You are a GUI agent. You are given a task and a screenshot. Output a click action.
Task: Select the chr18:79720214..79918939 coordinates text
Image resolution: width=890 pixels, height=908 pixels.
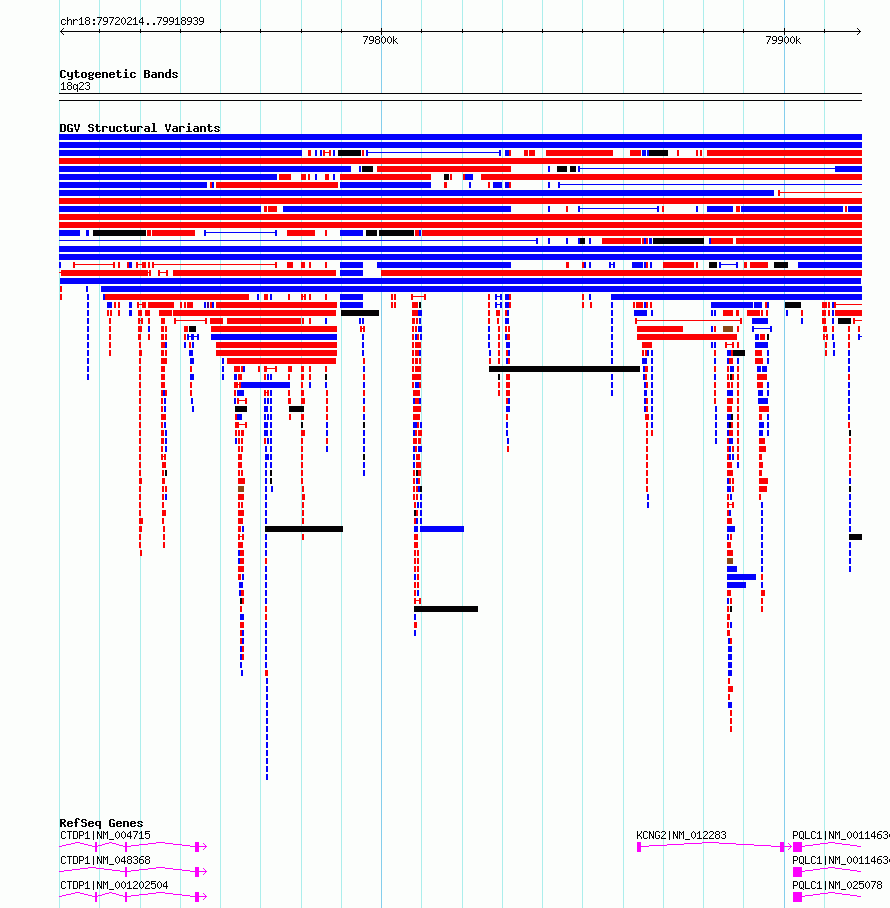pyautogui.click(x=132, y=21)
